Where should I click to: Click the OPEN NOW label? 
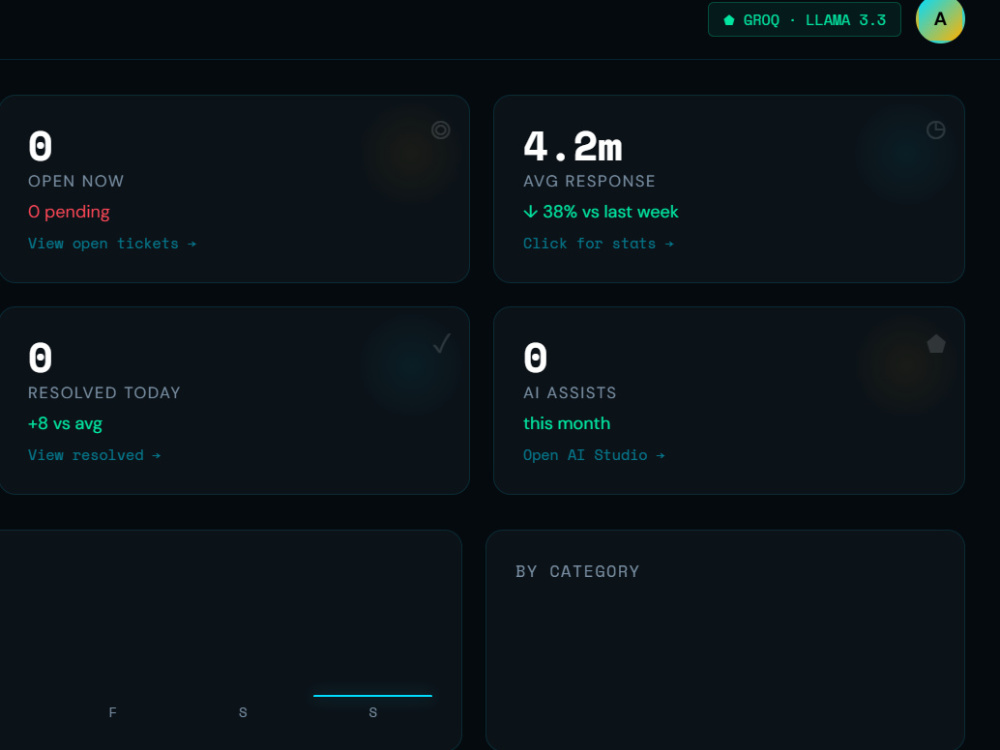coord(76,181)
